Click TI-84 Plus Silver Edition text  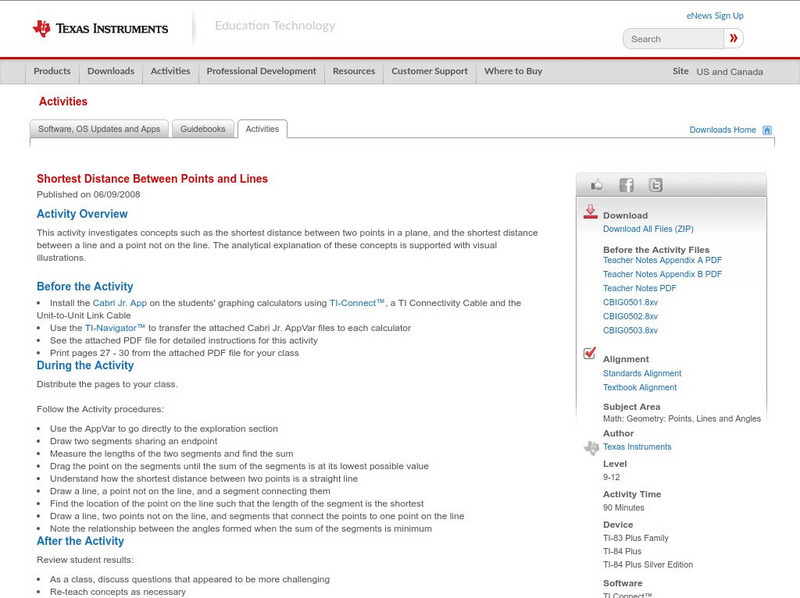648,565
